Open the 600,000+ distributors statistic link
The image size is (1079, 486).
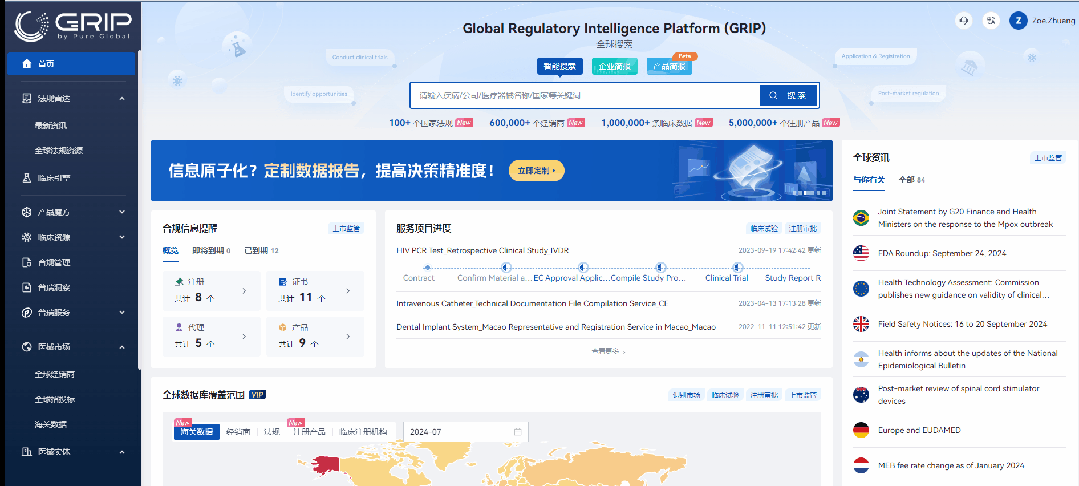[x=537, y=123]
